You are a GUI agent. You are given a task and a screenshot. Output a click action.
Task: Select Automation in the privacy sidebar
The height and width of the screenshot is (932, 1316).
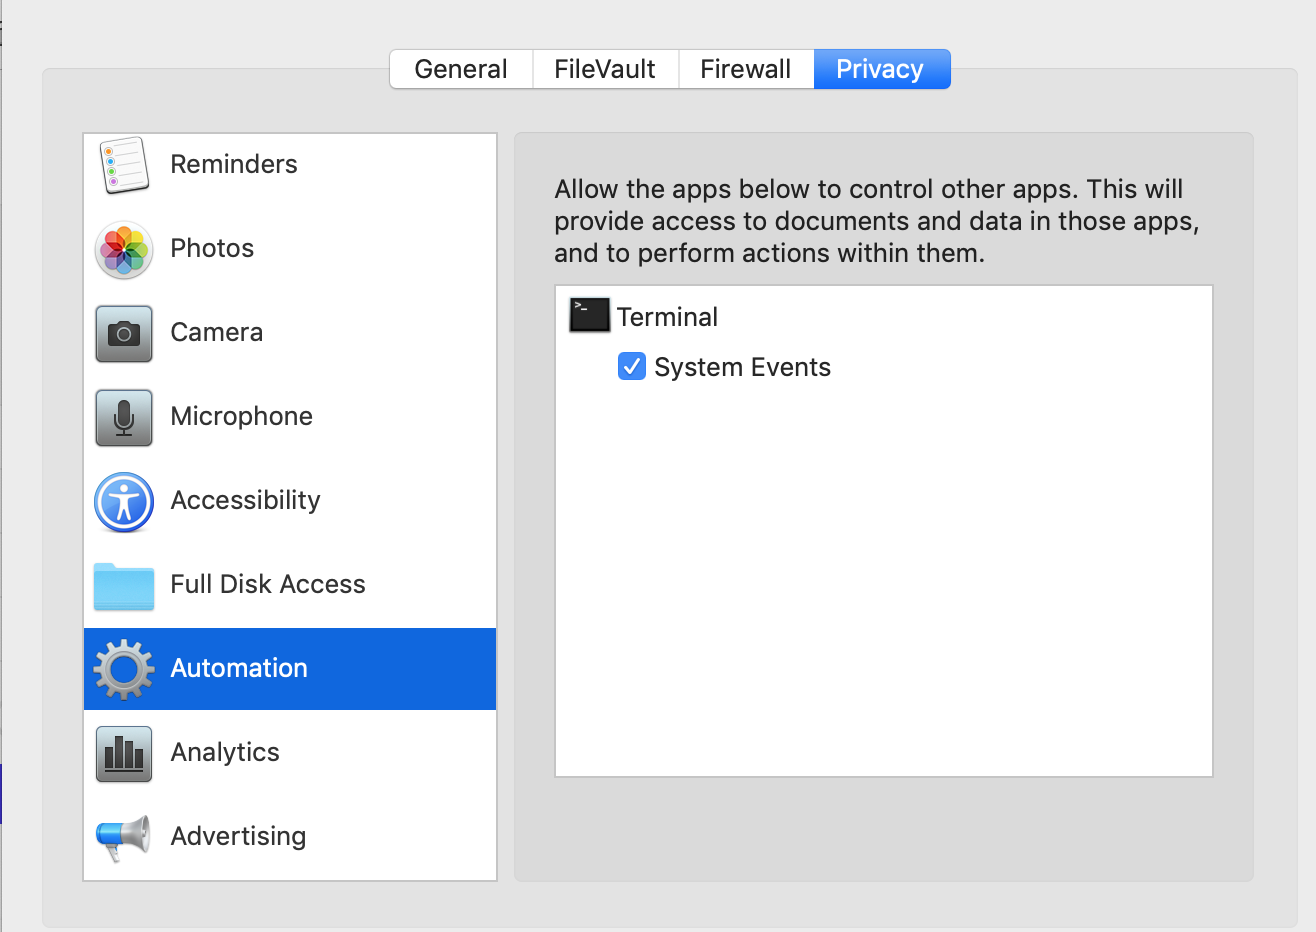pos(239,668)
